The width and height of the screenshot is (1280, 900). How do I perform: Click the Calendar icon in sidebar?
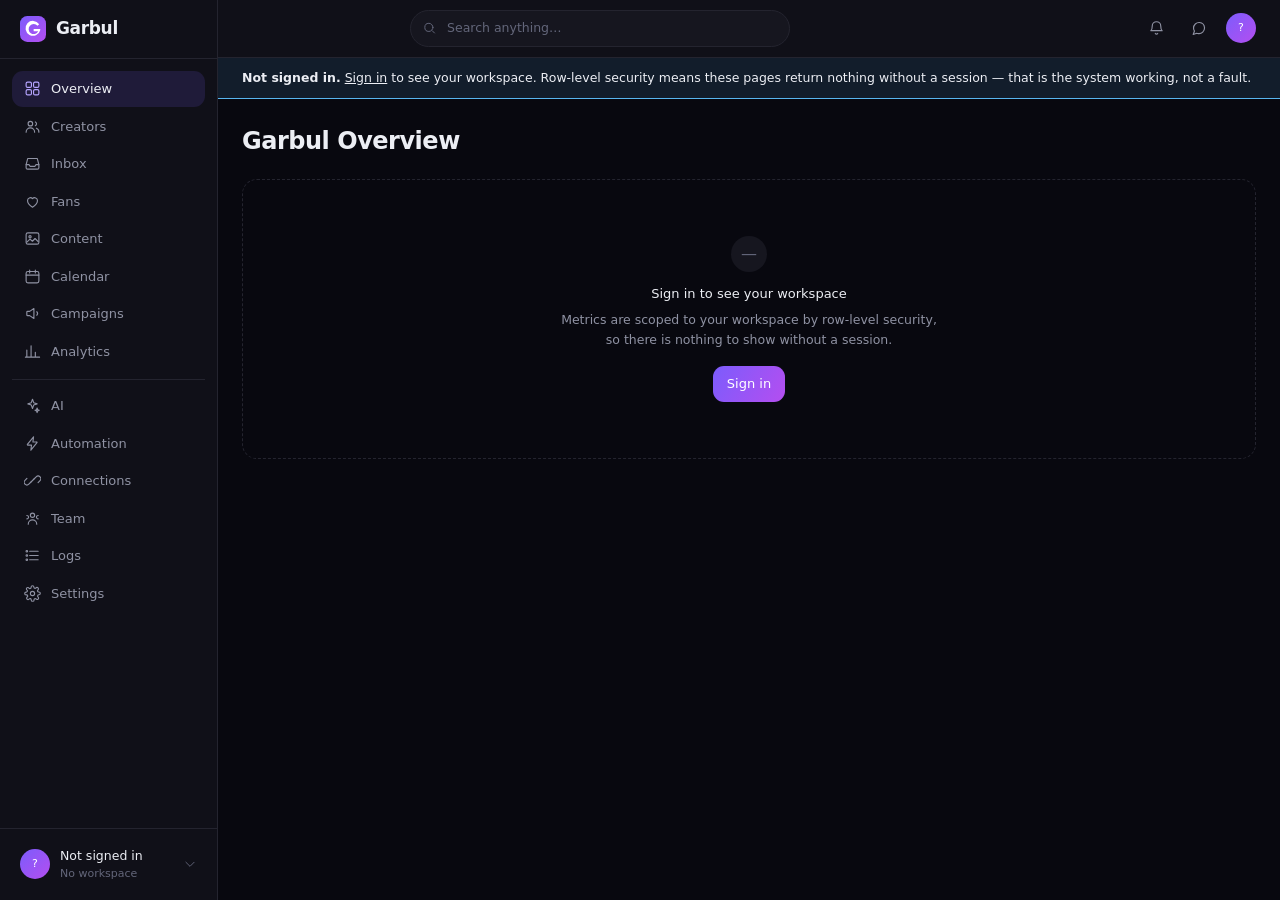32,277
